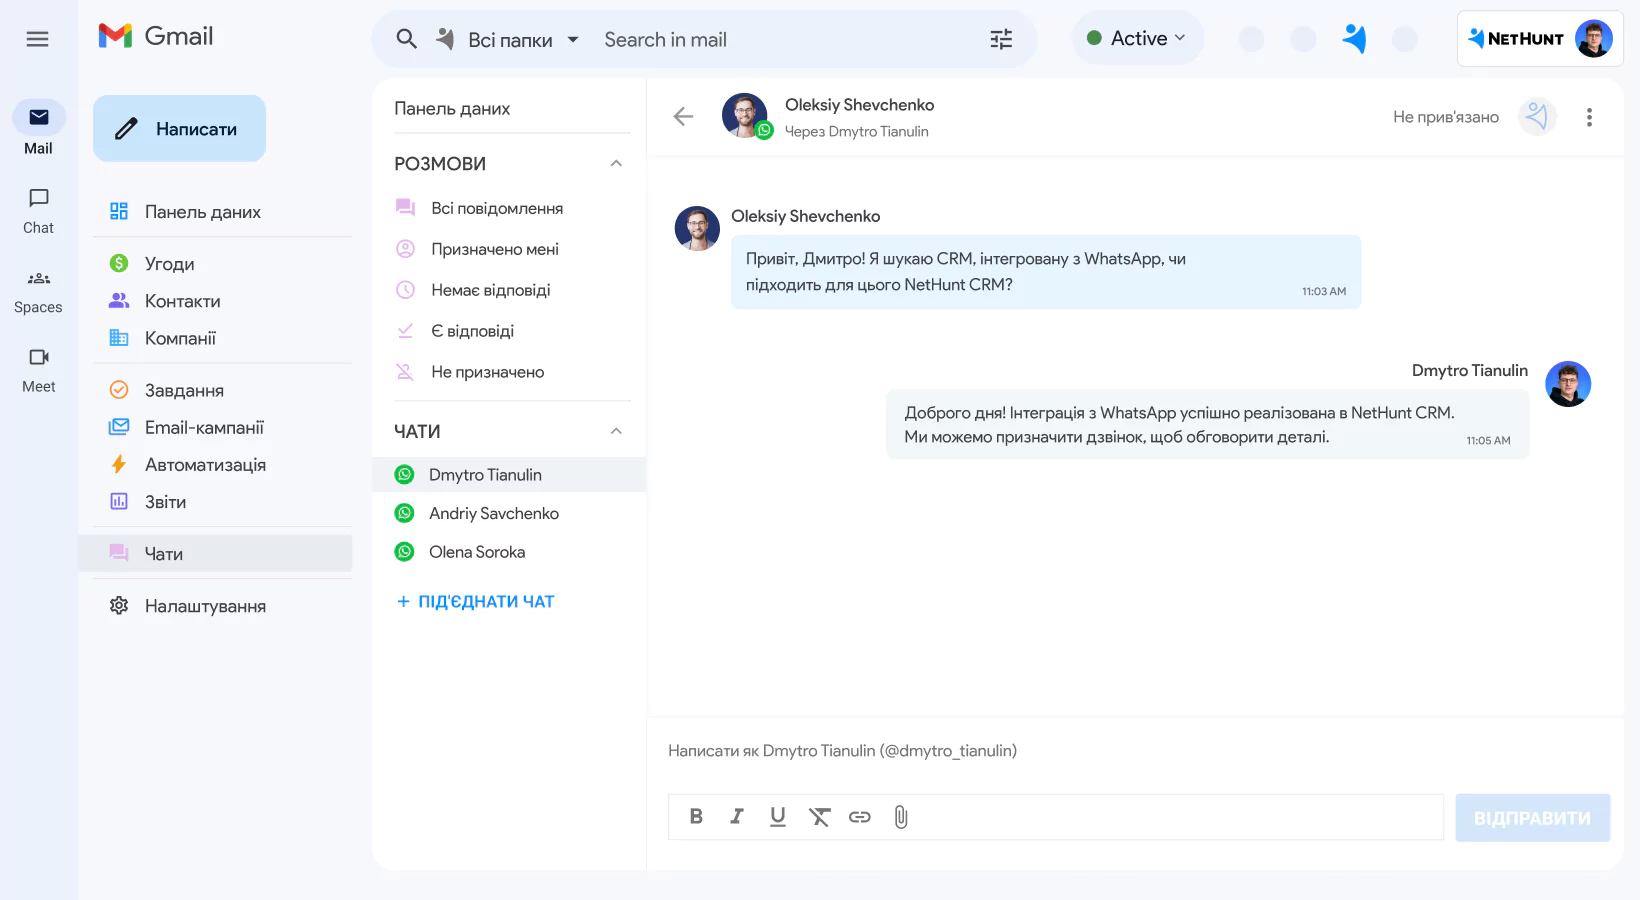Image resolution: width=1640 pixels, height=900 pixels.
Task: Click Панель даних panel header
Action: 452,108
